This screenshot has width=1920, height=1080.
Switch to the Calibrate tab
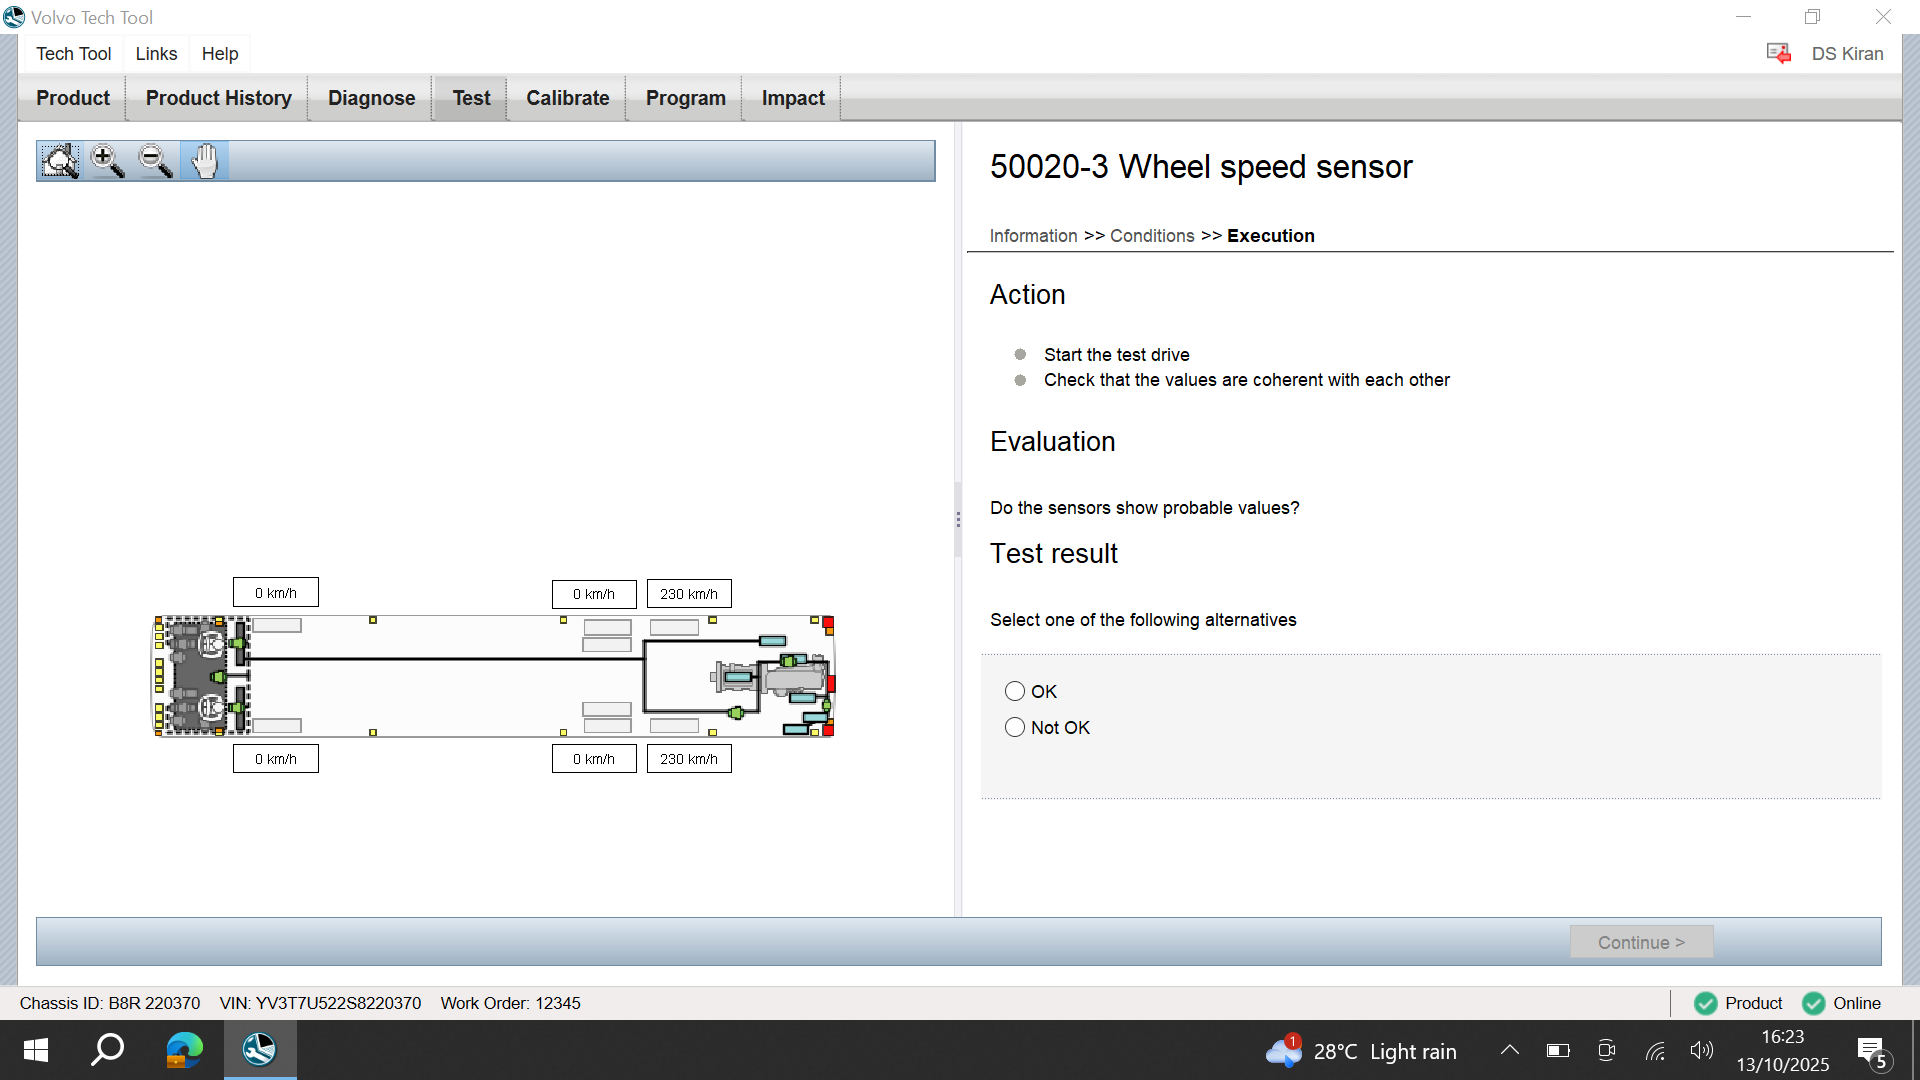pos(568,98)
